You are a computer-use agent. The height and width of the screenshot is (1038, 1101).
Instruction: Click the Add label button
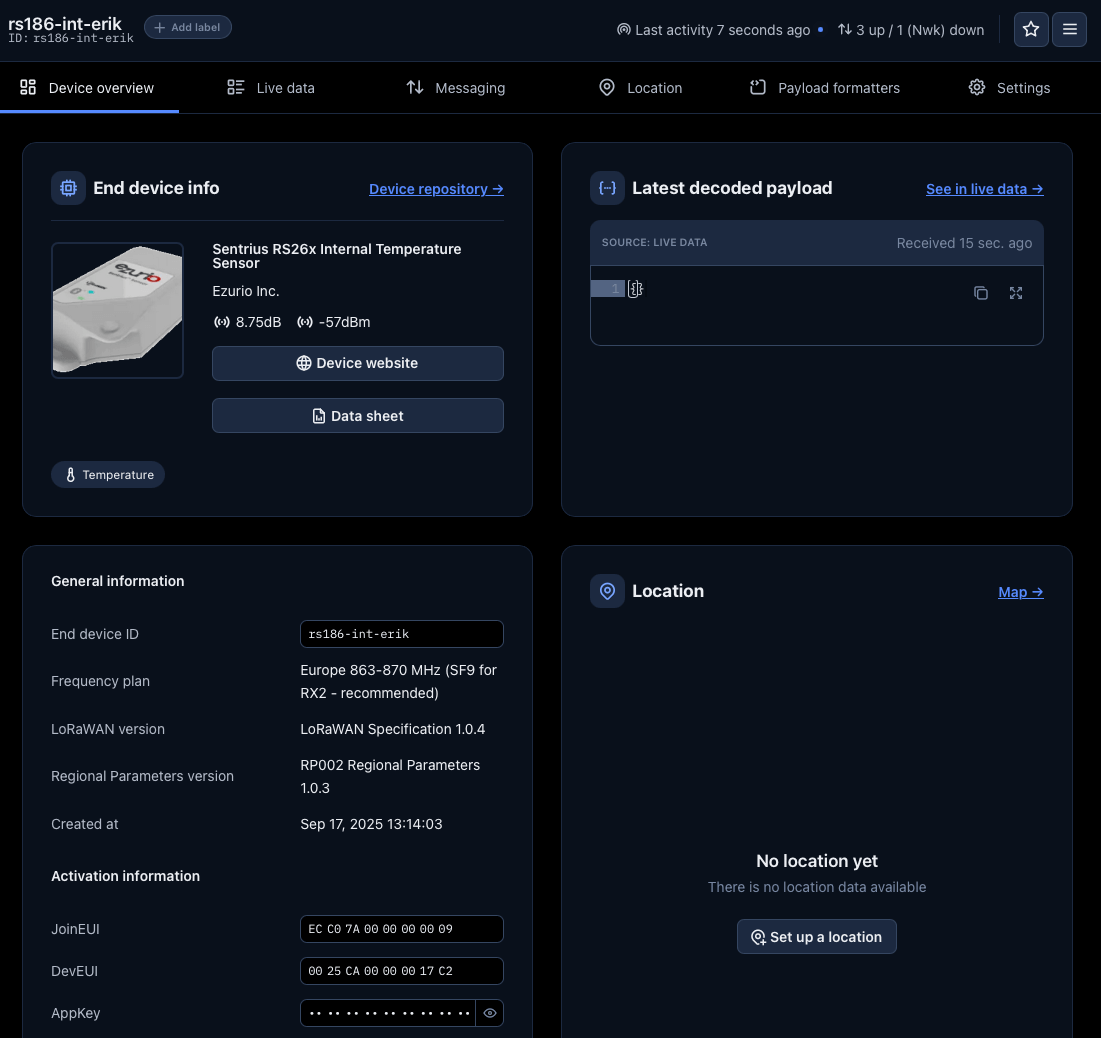[x=188, y=27]
